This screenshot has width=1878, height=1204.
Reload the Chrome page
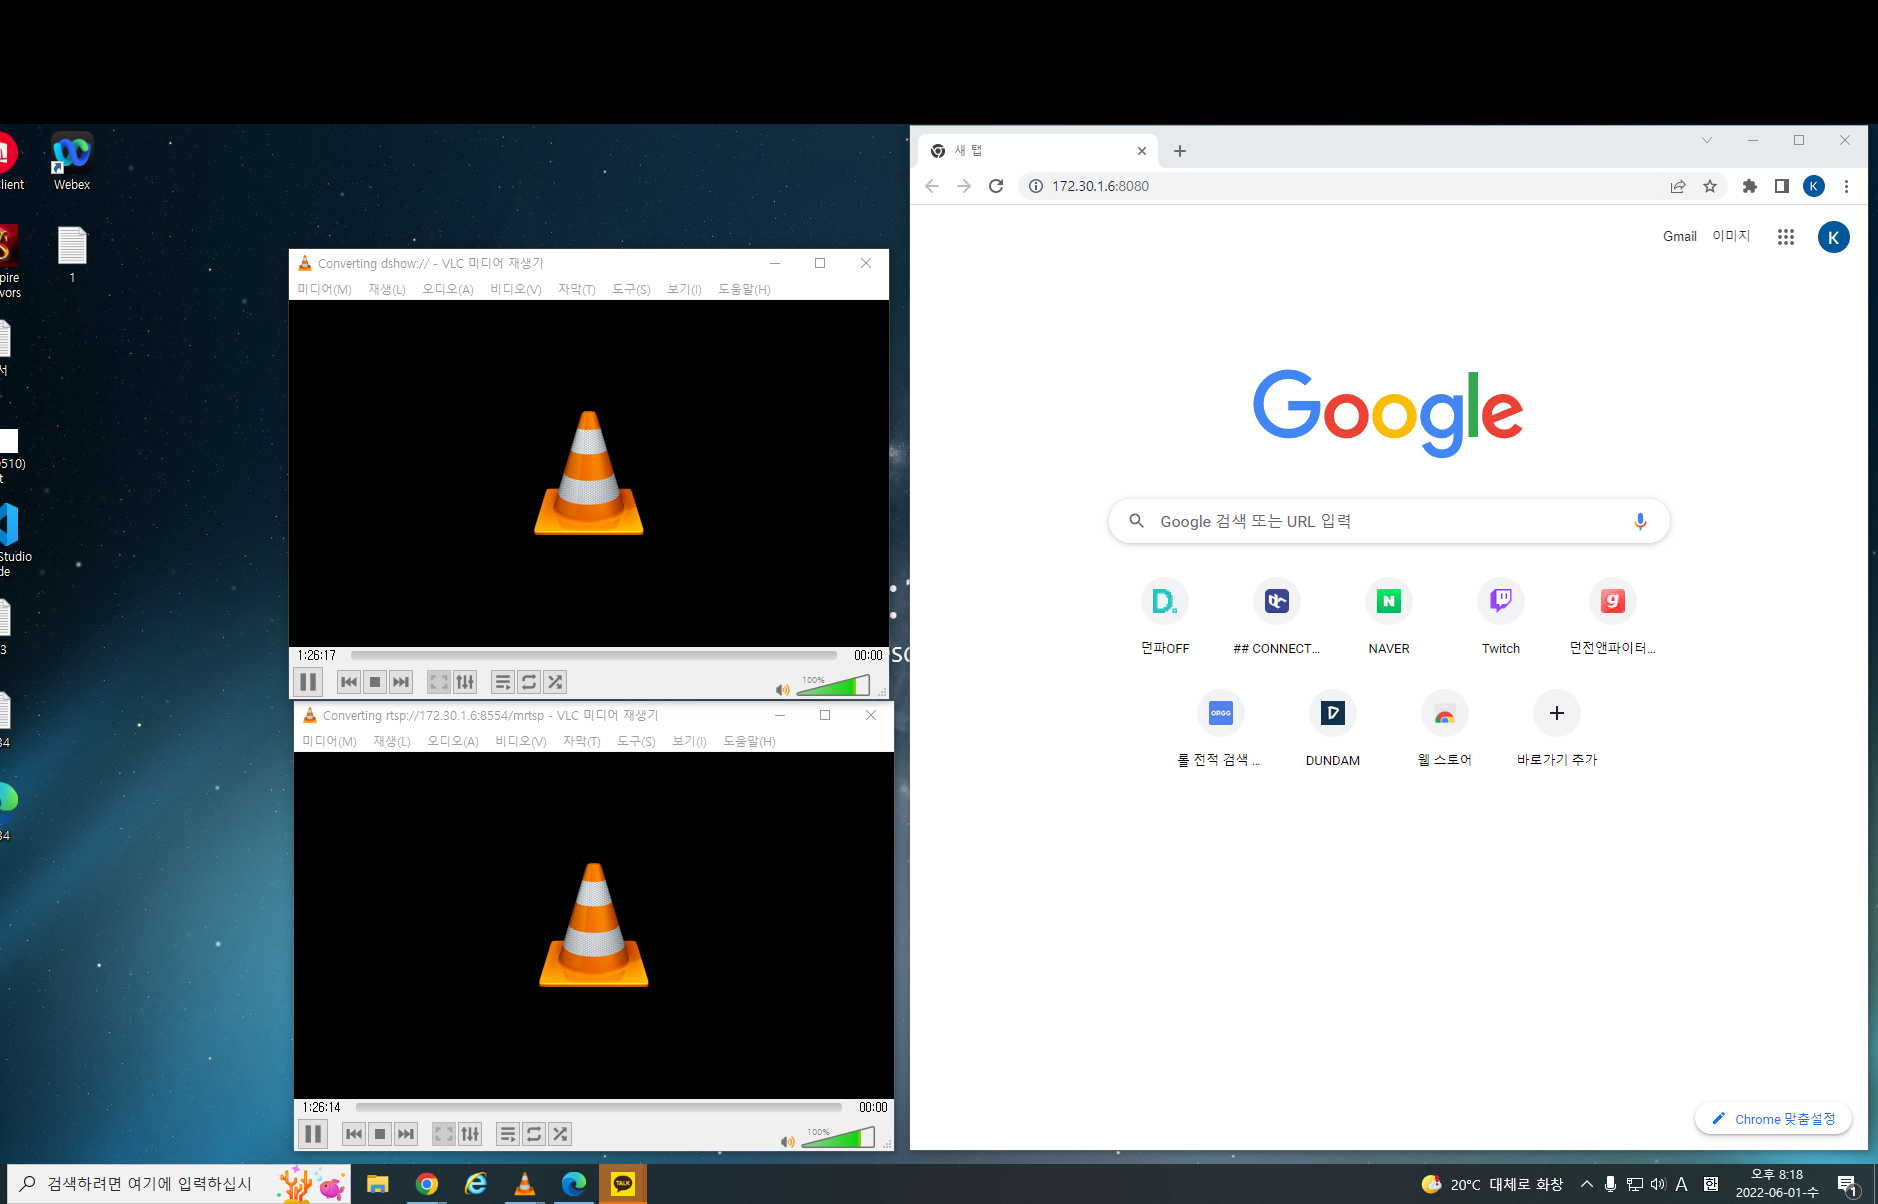click(x=996, y=186)
